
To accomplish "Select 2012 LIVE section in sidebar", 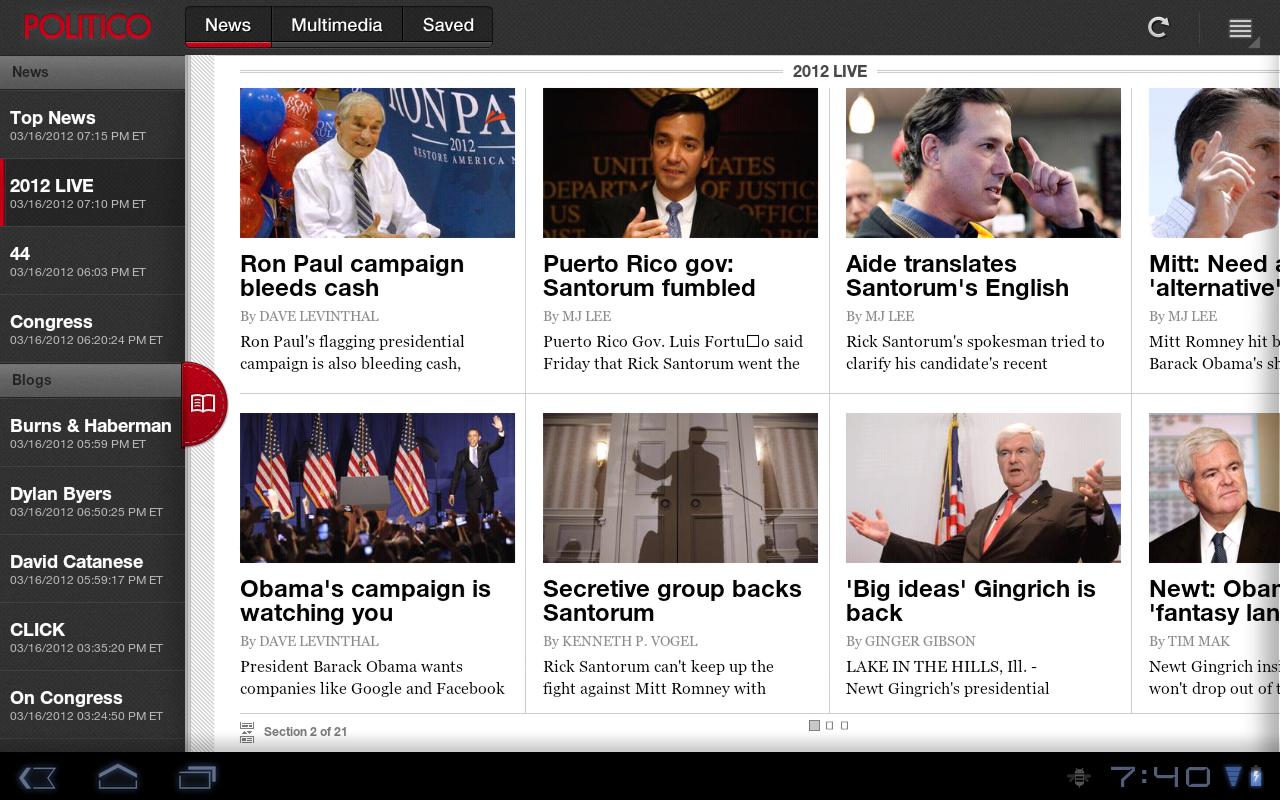I will pyautogui.click(x=92, y=193).
